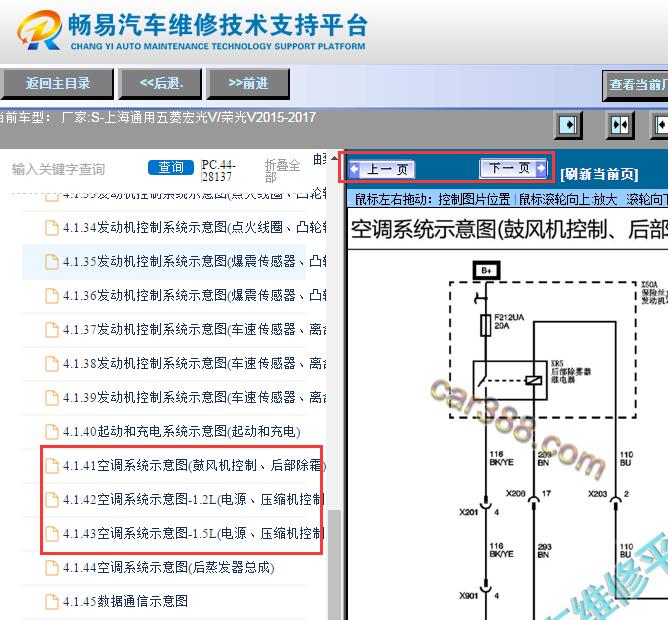The image size is (668, 620).
Task: Go back with <<后退 button
Action: 161,84
